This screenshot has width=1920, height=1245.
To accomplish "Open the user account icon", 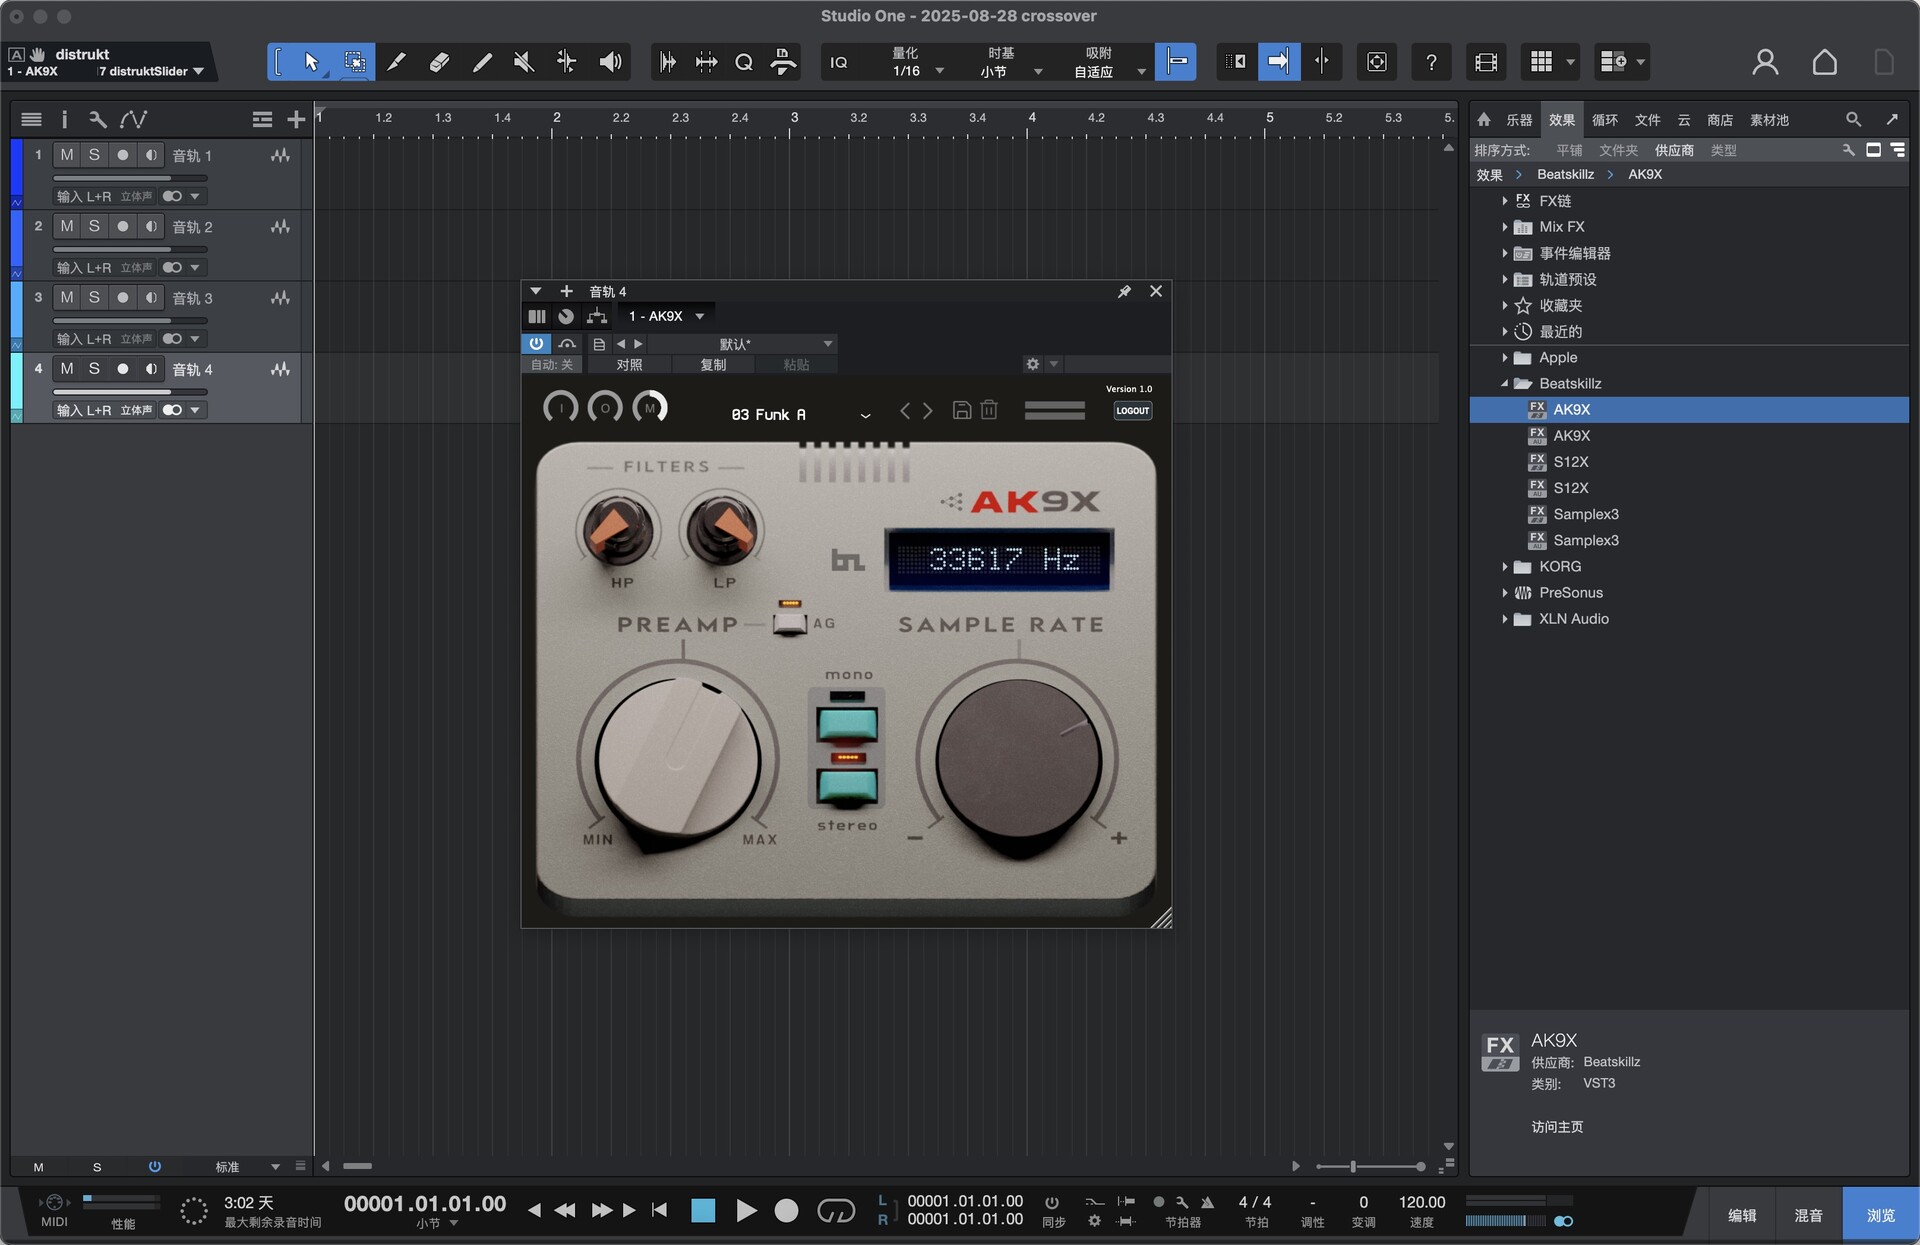I will click(x=1765, y=62).
